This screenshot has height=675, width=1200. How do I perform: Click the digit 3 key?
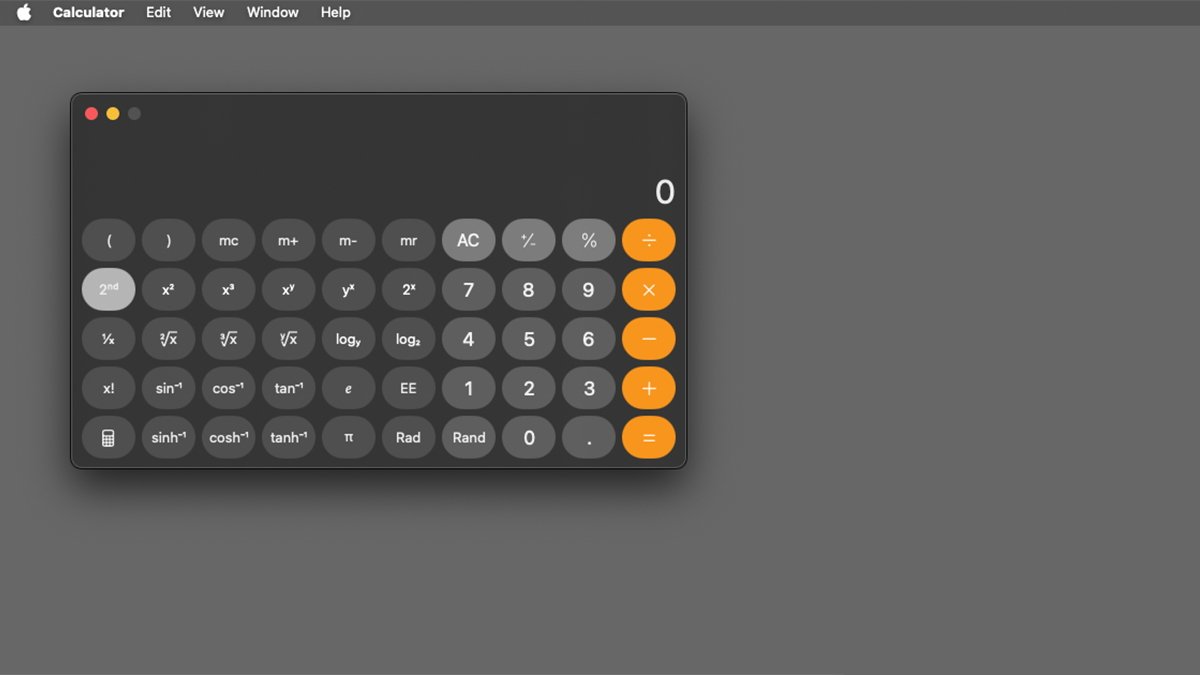pos(588,388)
